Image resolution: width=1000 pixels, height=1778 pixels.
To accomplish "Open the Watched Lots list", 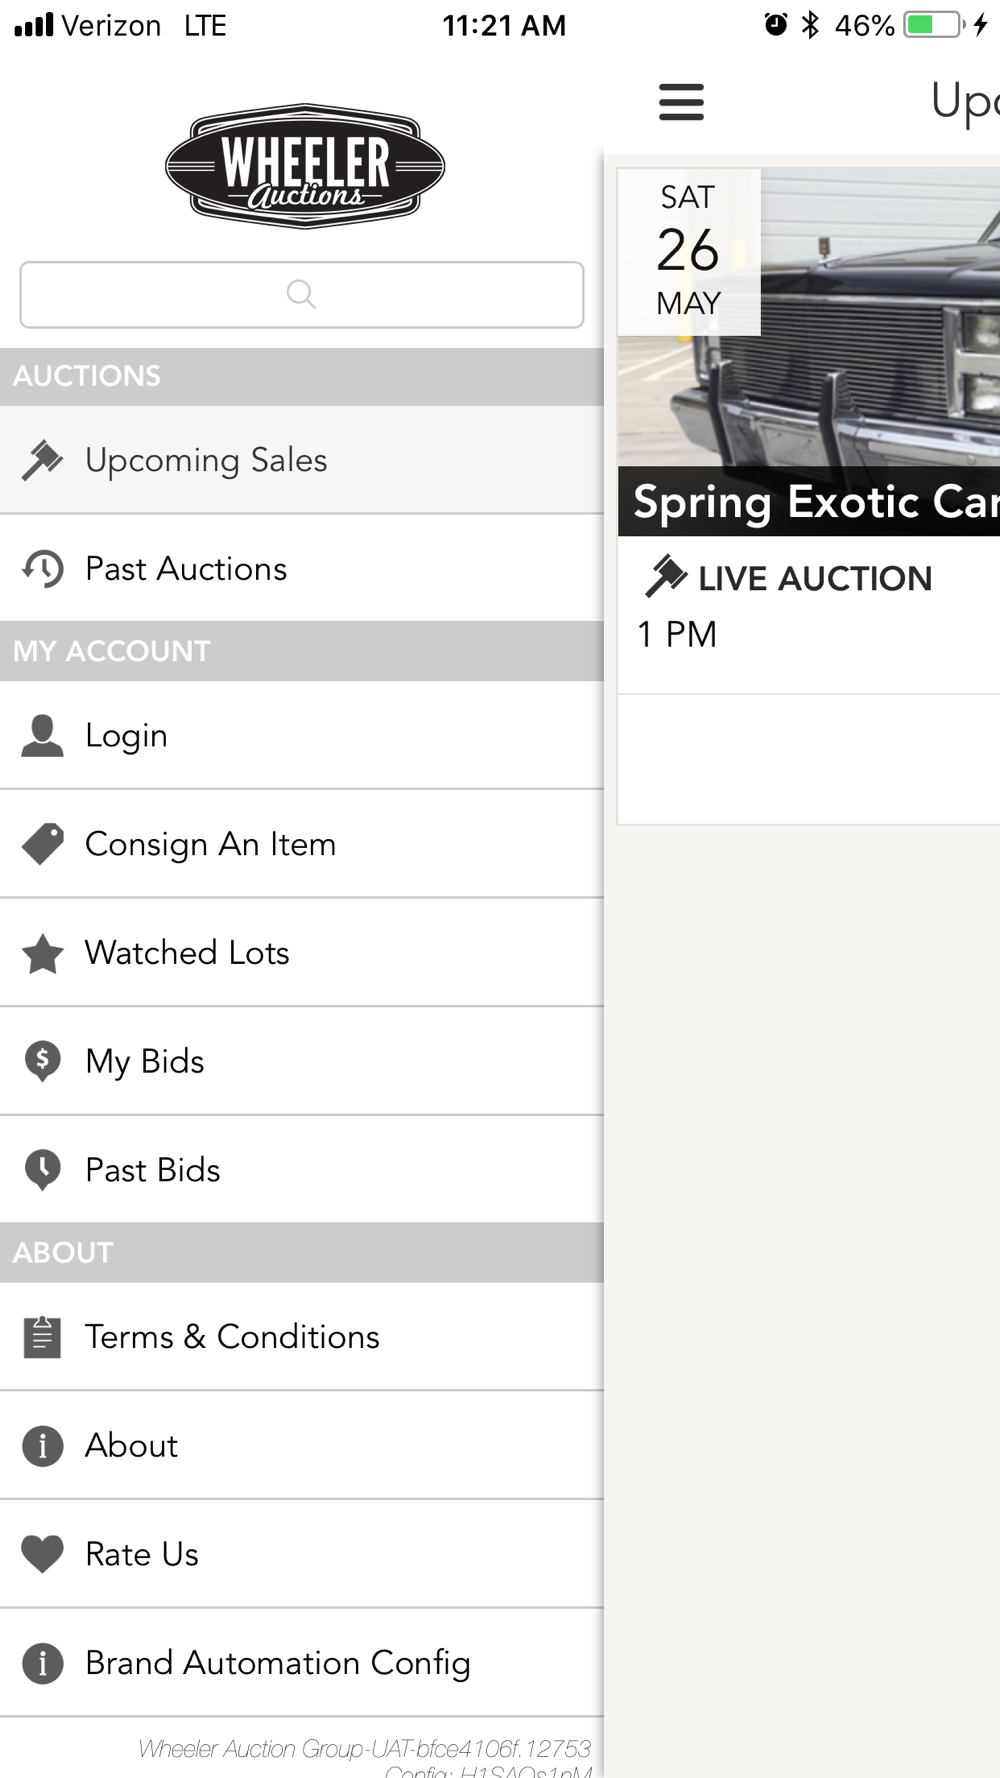I will (302, 953).
